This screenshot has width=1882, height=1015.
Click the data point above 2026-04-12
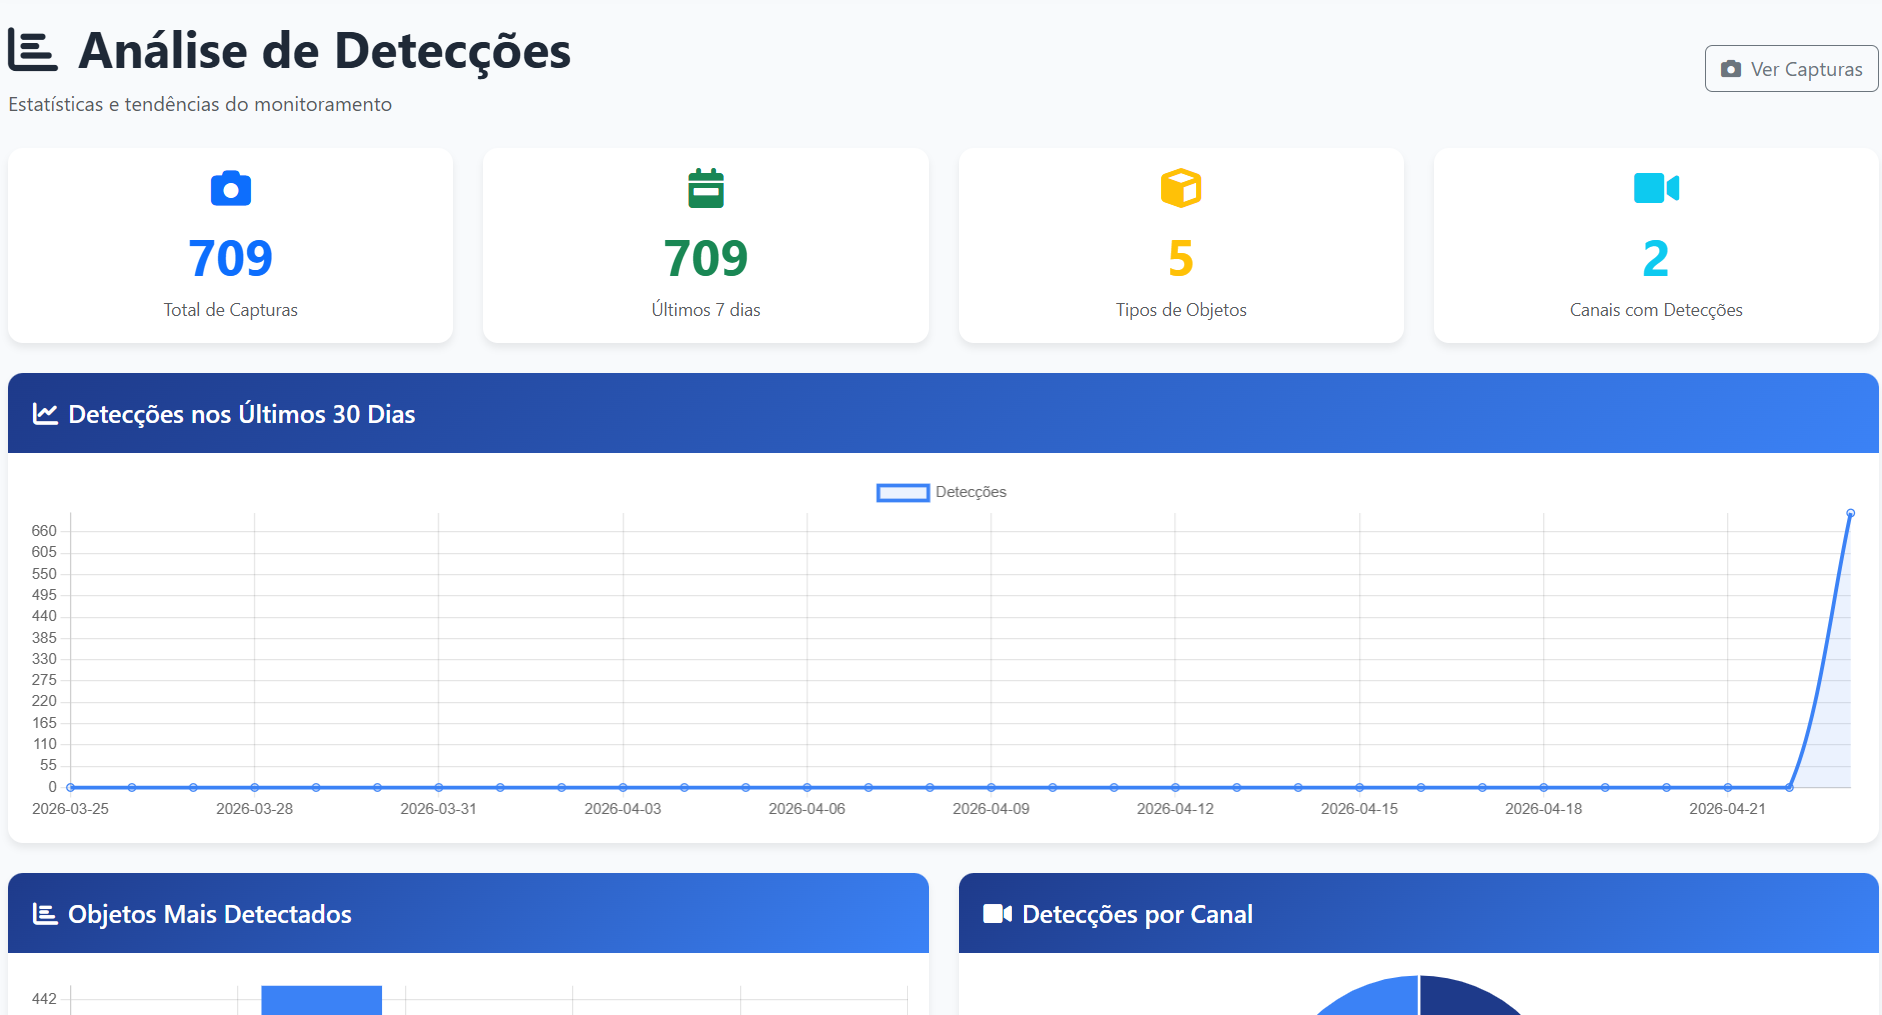coord(1175,786)
